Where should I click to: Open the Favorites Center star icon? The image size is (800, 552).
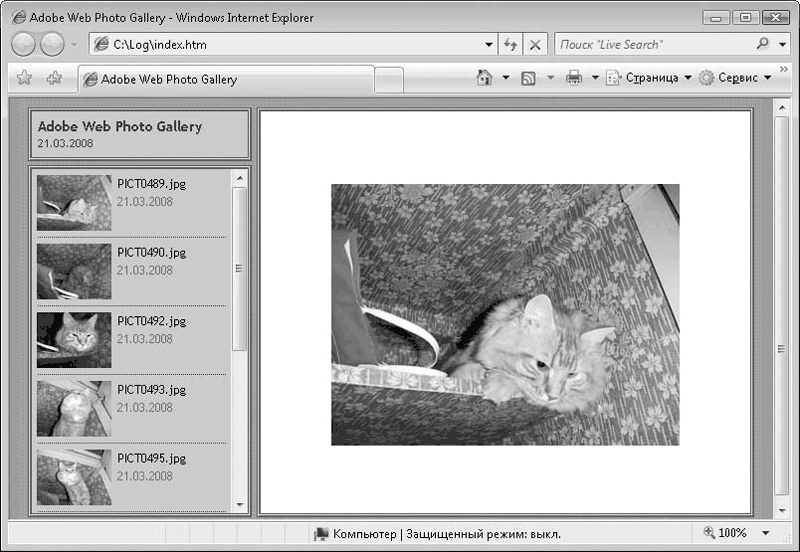24,78
